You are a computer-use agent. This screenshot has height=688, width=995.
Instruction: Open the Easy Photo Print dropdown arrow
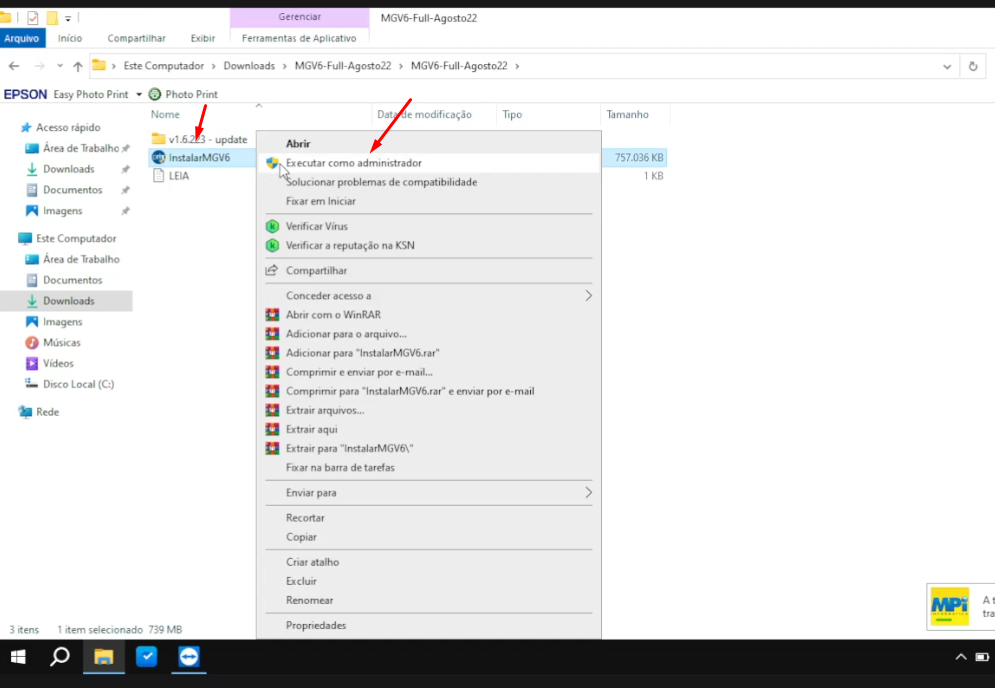[139, 95]
